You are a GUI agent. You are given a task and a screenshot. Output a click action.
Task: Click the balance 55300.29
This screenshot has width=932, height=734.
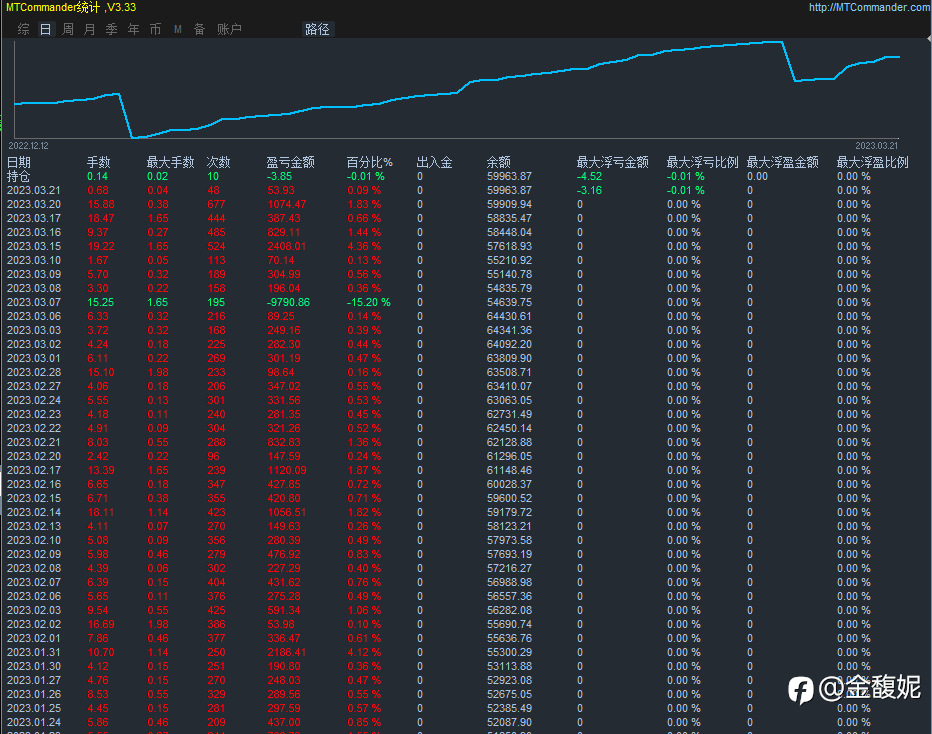[x=509, y=653]
